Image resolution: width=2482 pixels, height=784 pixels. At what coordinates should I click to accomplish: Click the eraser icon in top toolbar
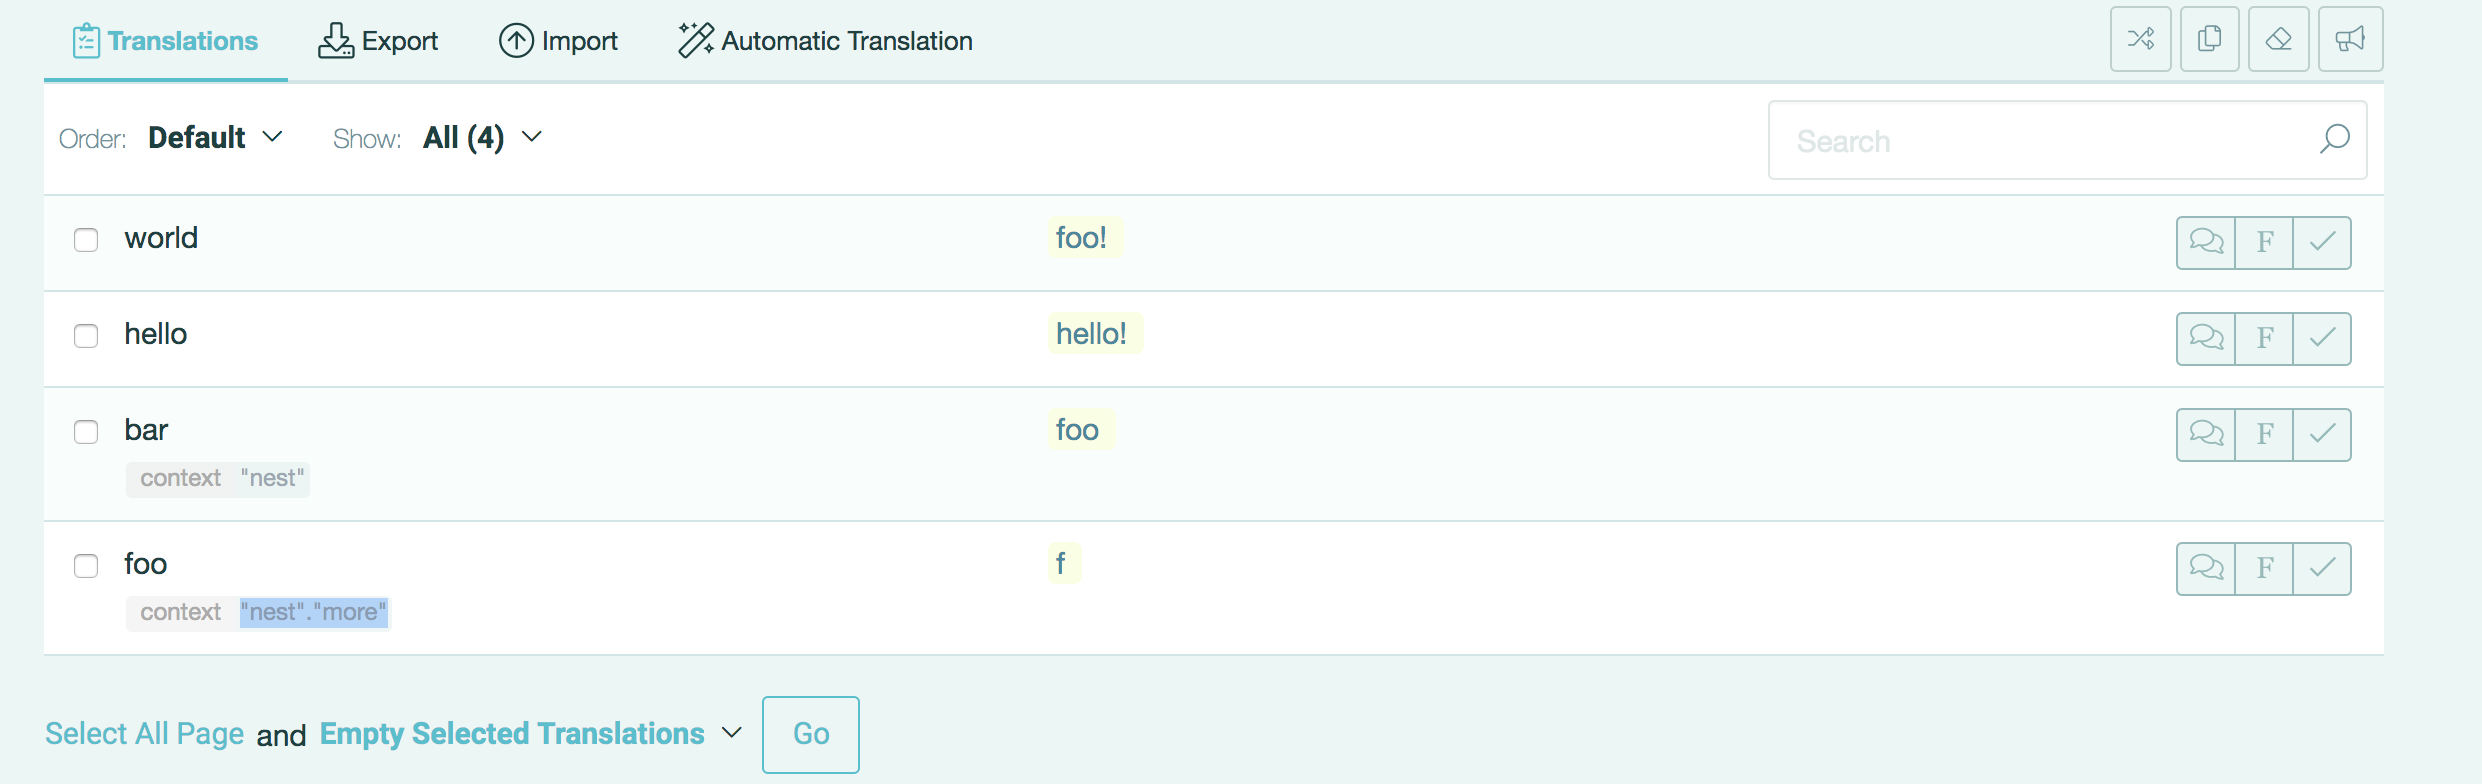(x=2278, y=40)
